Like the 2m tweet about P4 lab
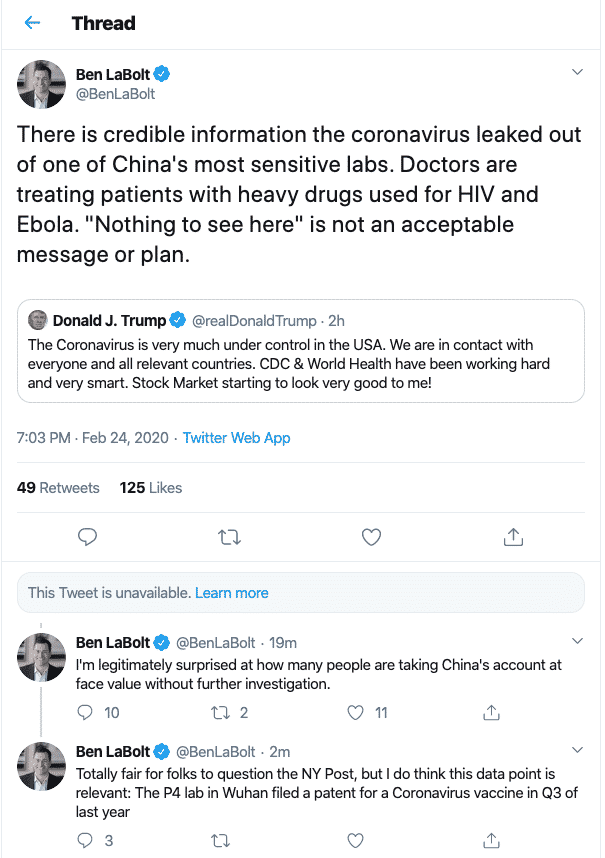605x858 pixels. (x=355, y=840)
